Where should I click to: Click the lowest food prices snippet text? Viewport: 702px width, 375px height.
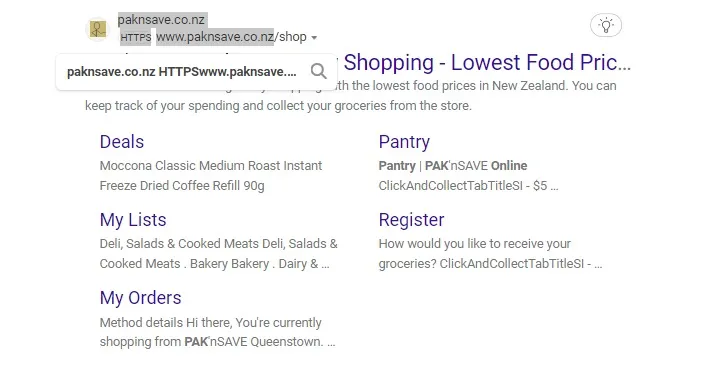point(351,96)
